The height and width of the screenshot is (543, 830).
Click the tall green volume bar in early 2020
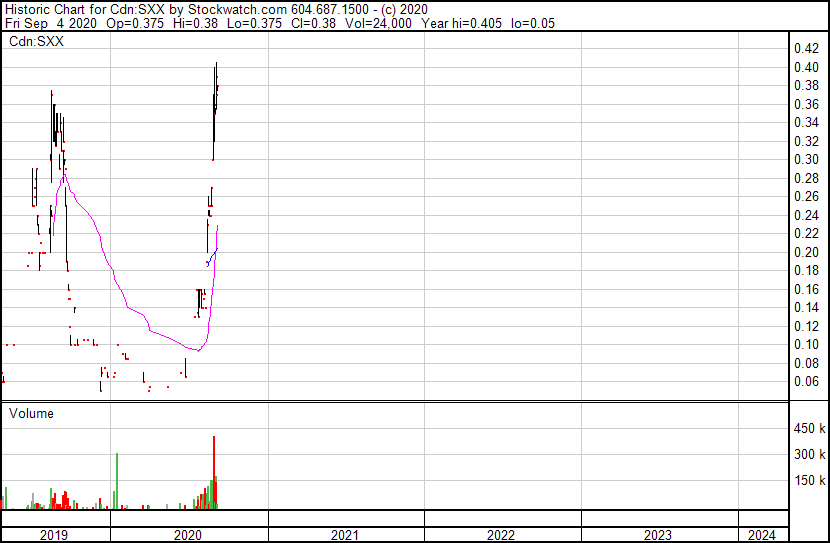(x=116, y=481)
